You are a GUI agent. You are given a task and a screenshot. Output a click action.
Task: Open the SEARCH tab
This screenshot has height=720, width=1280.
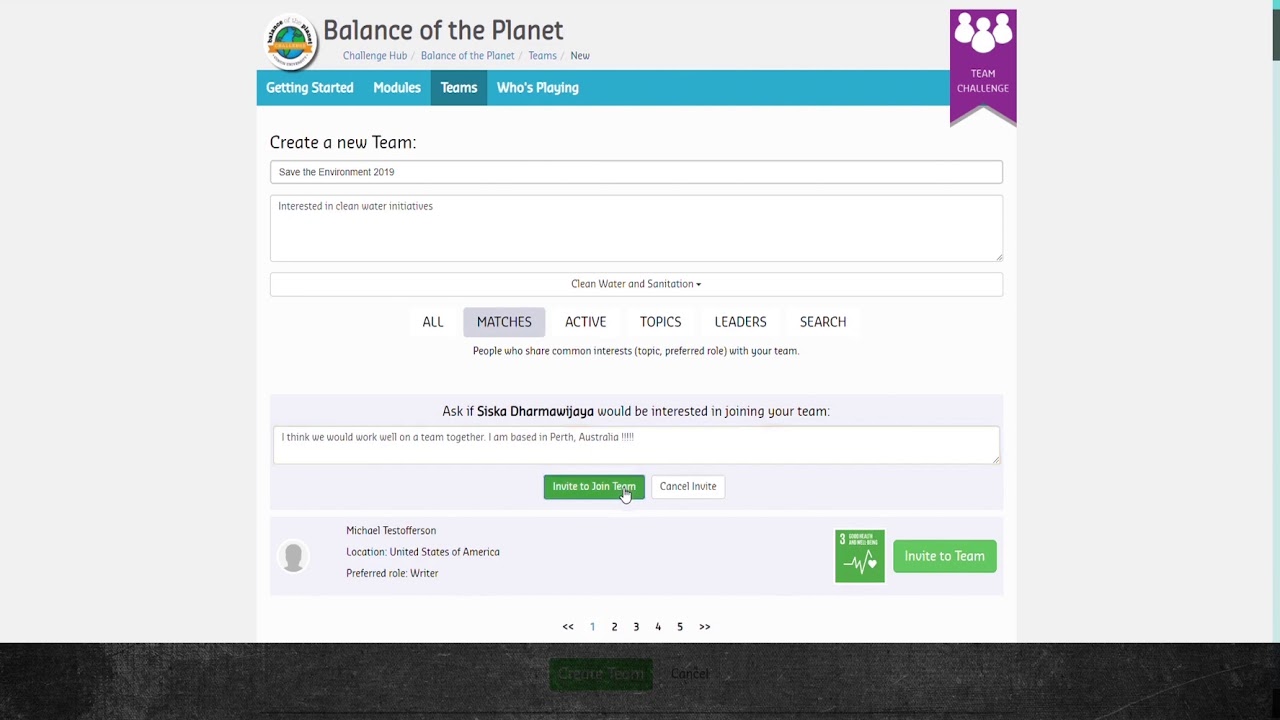(823, 322)
